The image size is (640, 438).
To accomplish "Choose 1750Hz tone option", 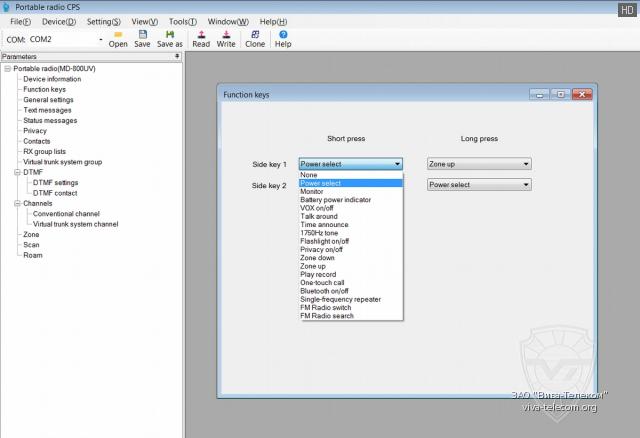I will 351,233.
